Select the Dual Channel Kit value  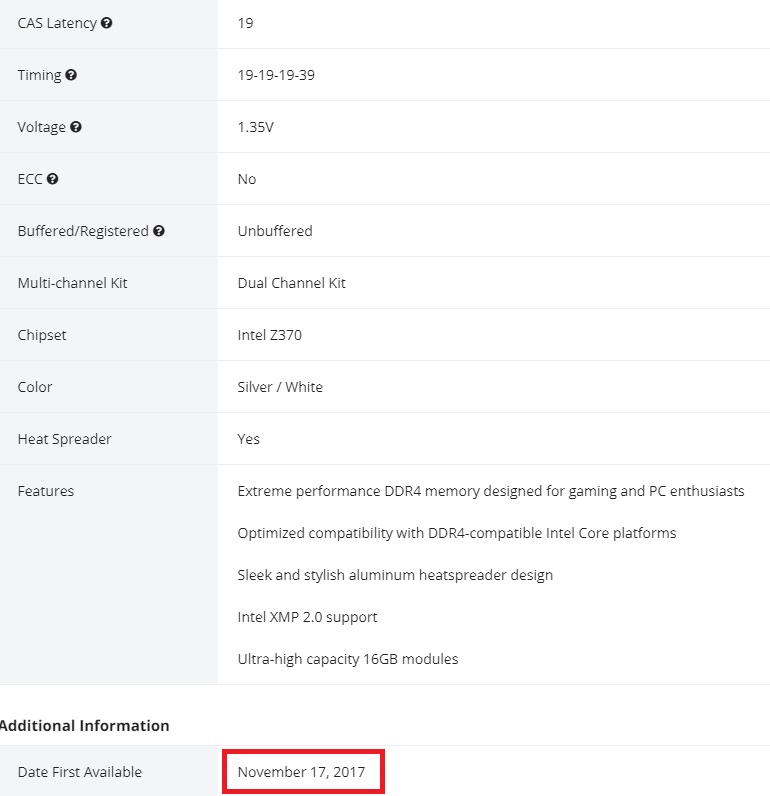[x=291, y=283]
